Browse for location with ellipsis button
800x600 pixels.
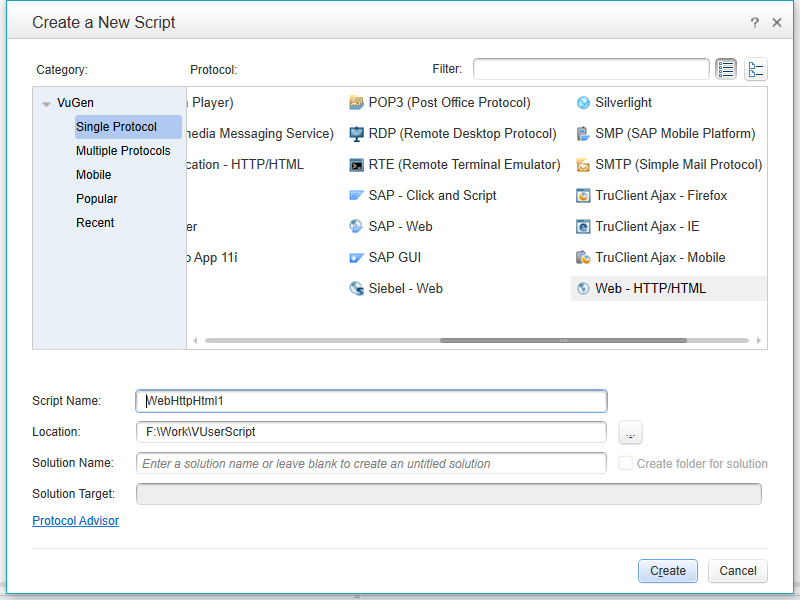pyautogui.click(x=630, y=433)
